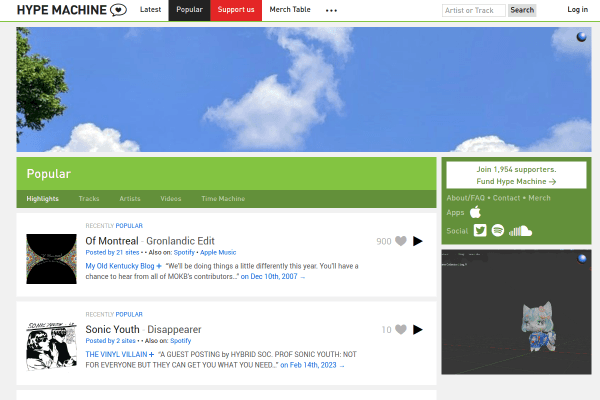This screenshot has width=600, height=400.
Task: Focus the Artist or Track search field
Action: pyautogui.click(x=474, y=10)
